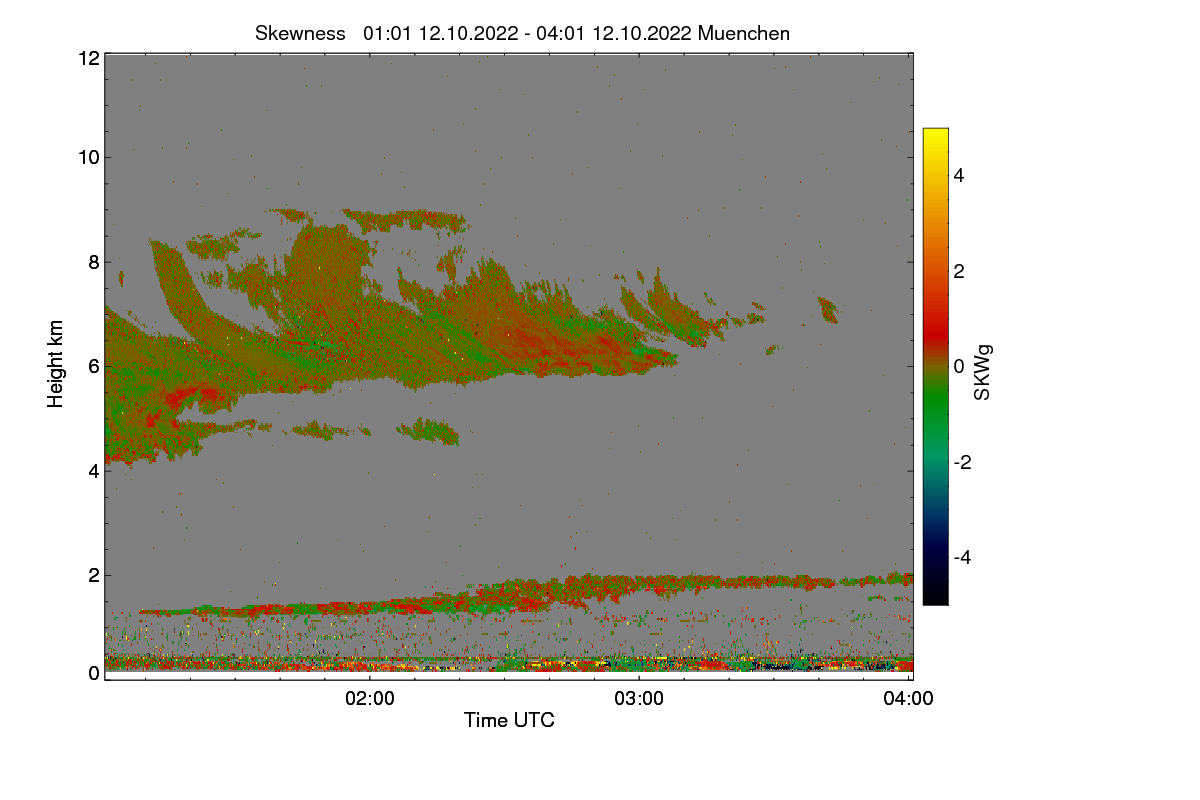Click the low cloud layer near 2 km at 03:30

click(774, 581)
